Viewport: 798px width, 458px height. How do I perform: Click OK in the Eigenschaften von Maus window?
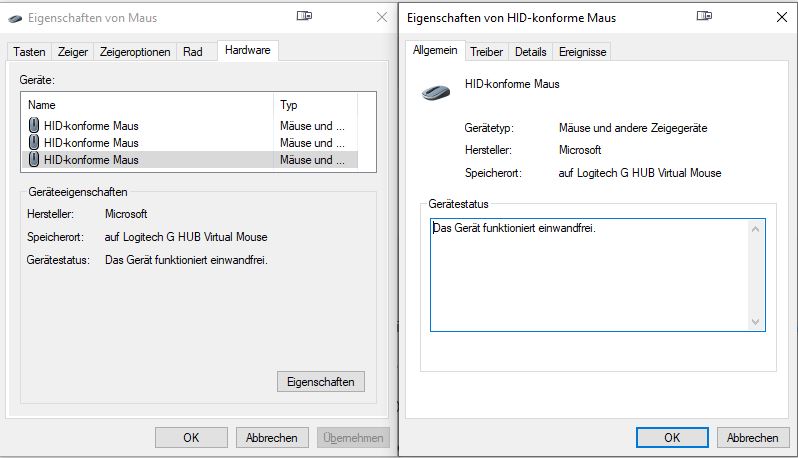coord(191,438)
